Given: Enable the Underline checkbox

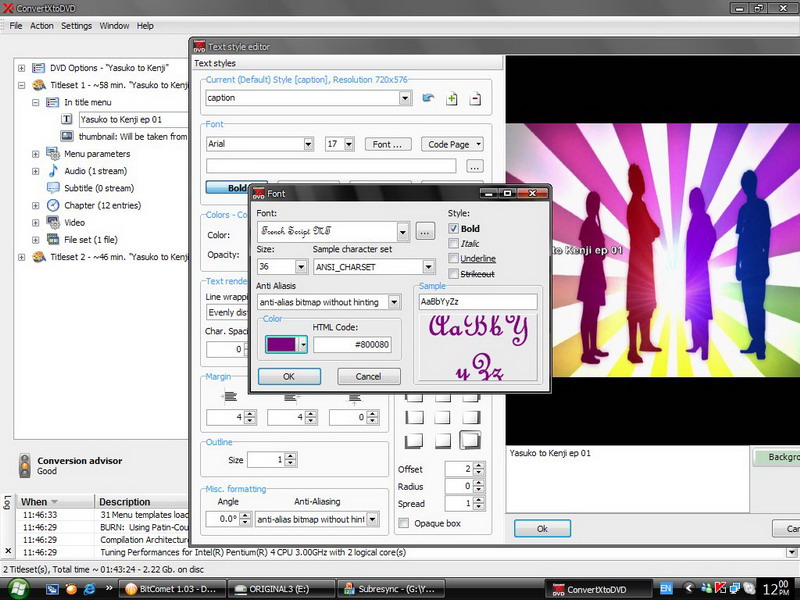Looking at the screenshot, I should click(x=453, y=258).
